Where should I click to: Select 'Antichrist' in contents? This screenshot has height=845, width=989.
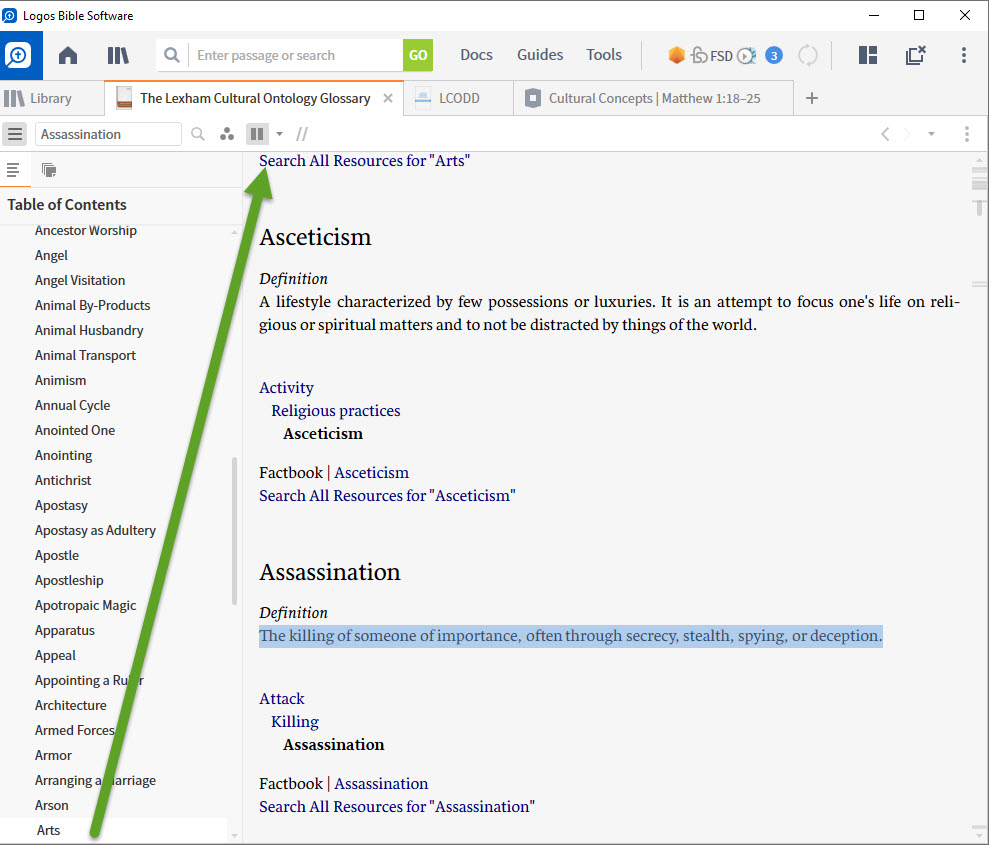tap(63, 481)
